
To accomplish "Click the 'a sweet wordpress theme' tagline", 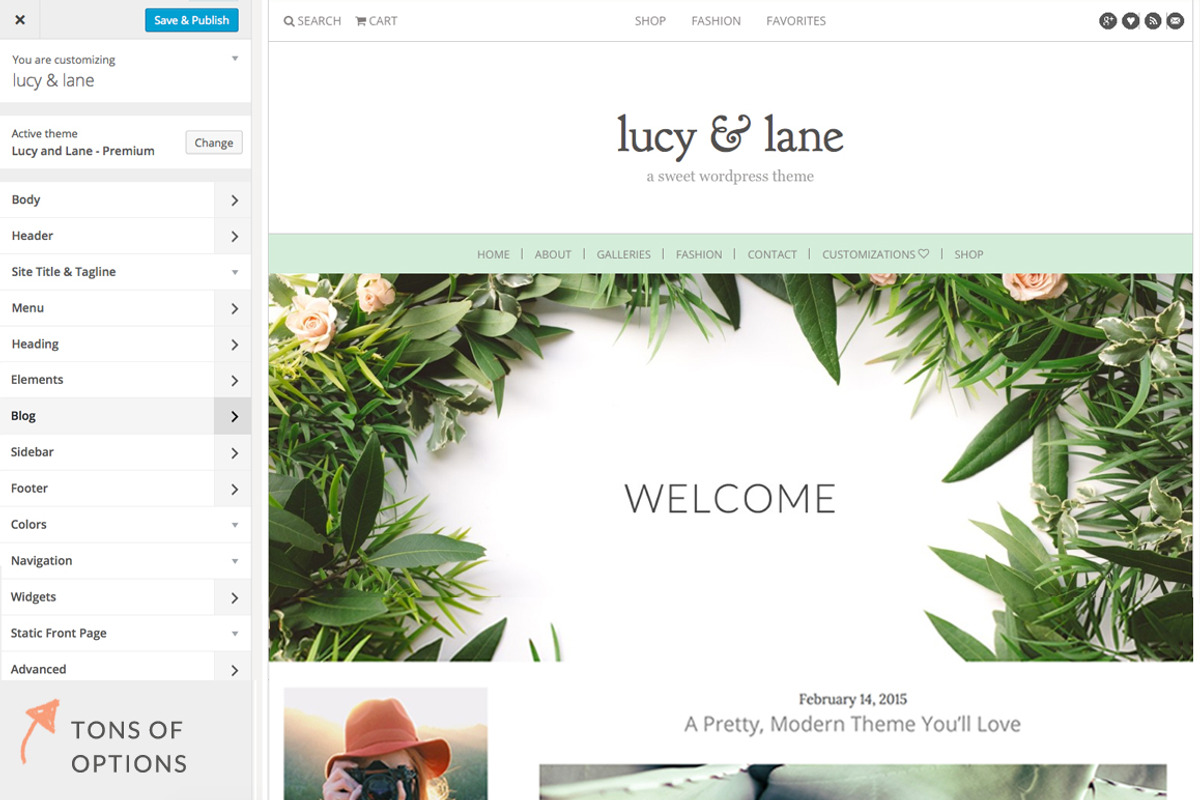I will tap(730, 177).
